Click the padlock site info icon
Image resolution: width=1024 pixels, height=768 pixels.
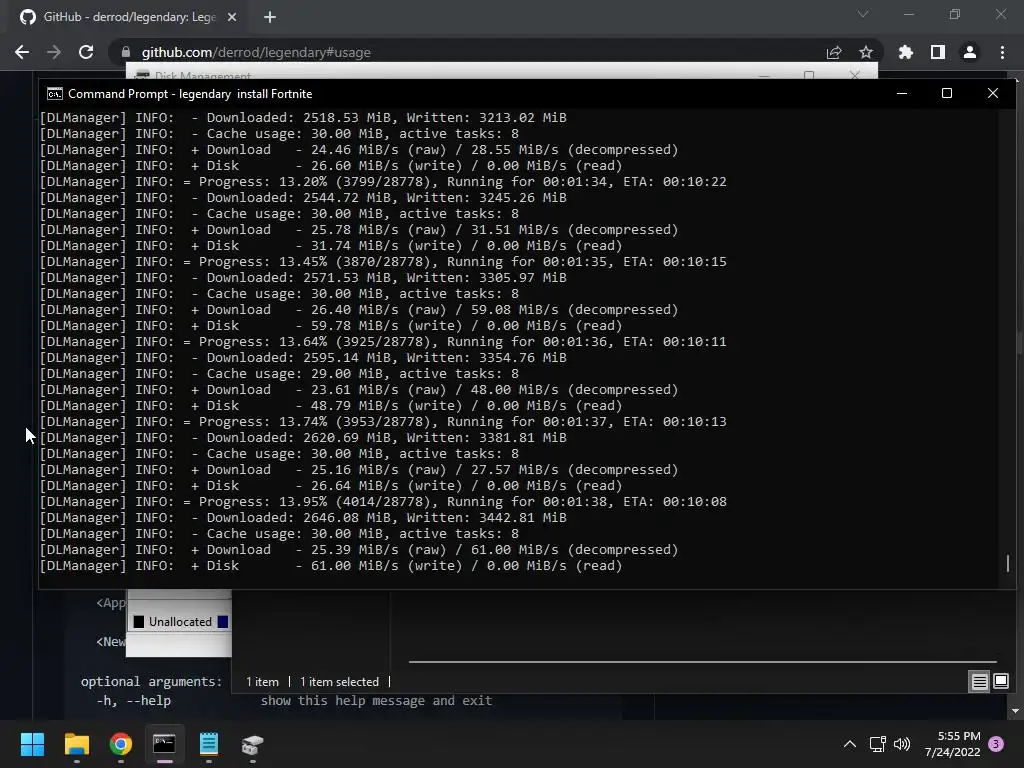click(x=126, y=52)
